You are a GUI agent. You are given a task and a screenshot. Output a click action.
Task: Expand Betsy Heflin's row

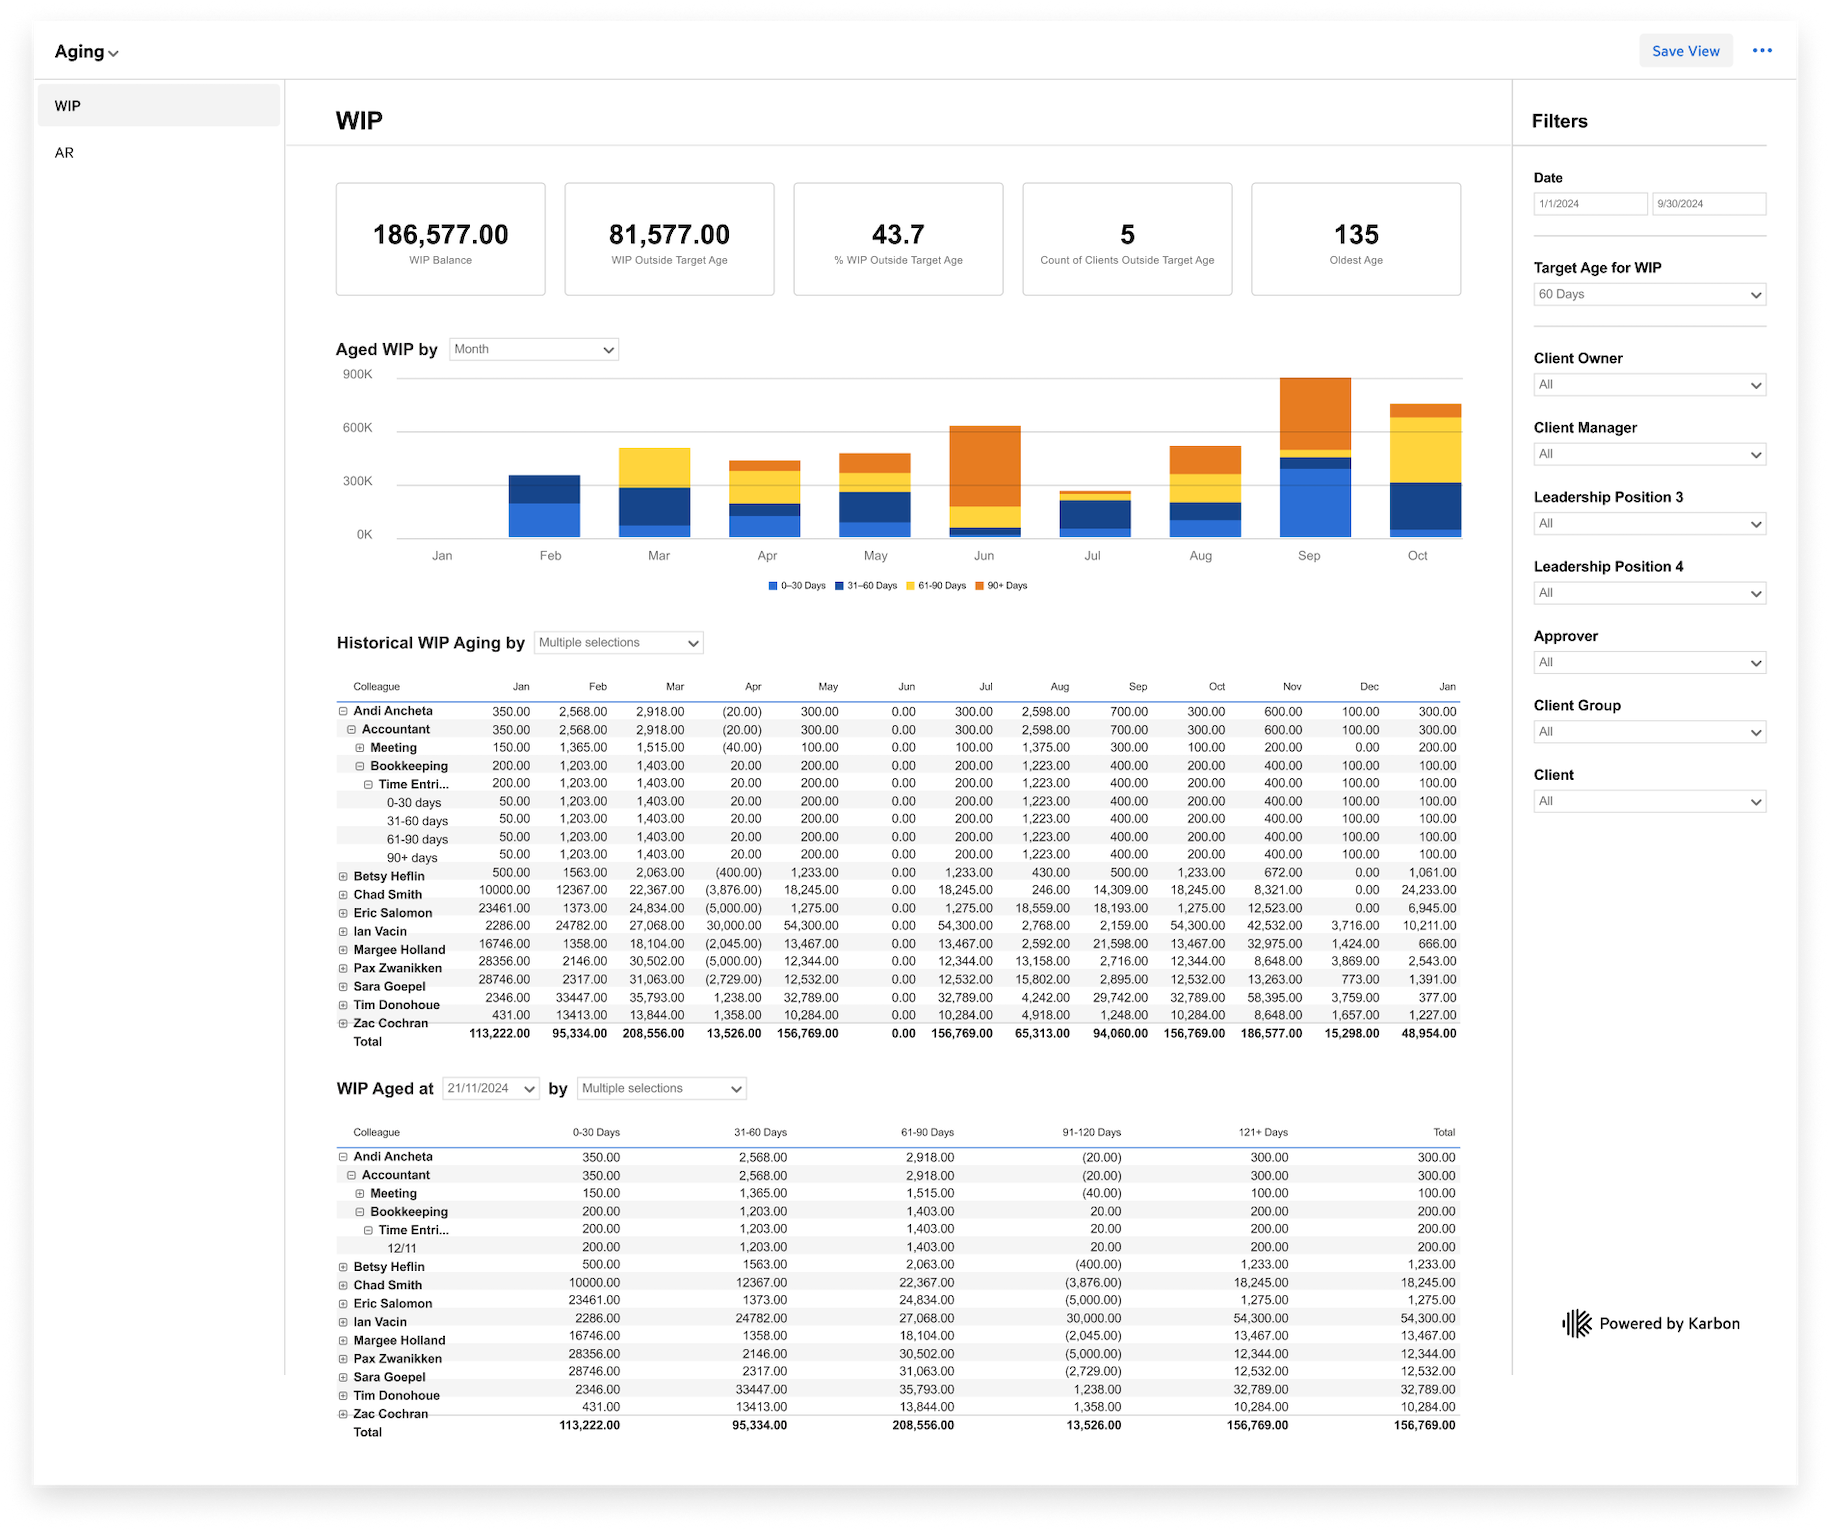343,876
